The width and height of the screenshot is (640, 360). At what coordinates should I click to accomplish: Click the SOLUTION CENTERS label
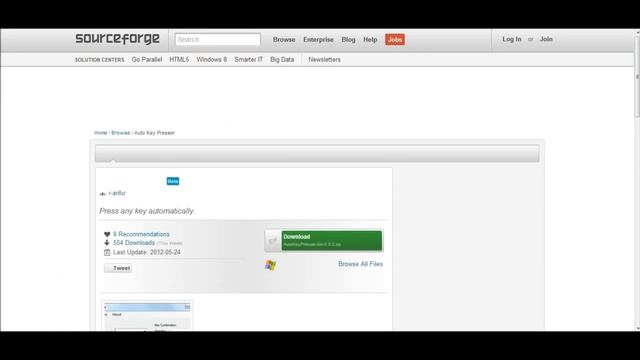point(99,60)
